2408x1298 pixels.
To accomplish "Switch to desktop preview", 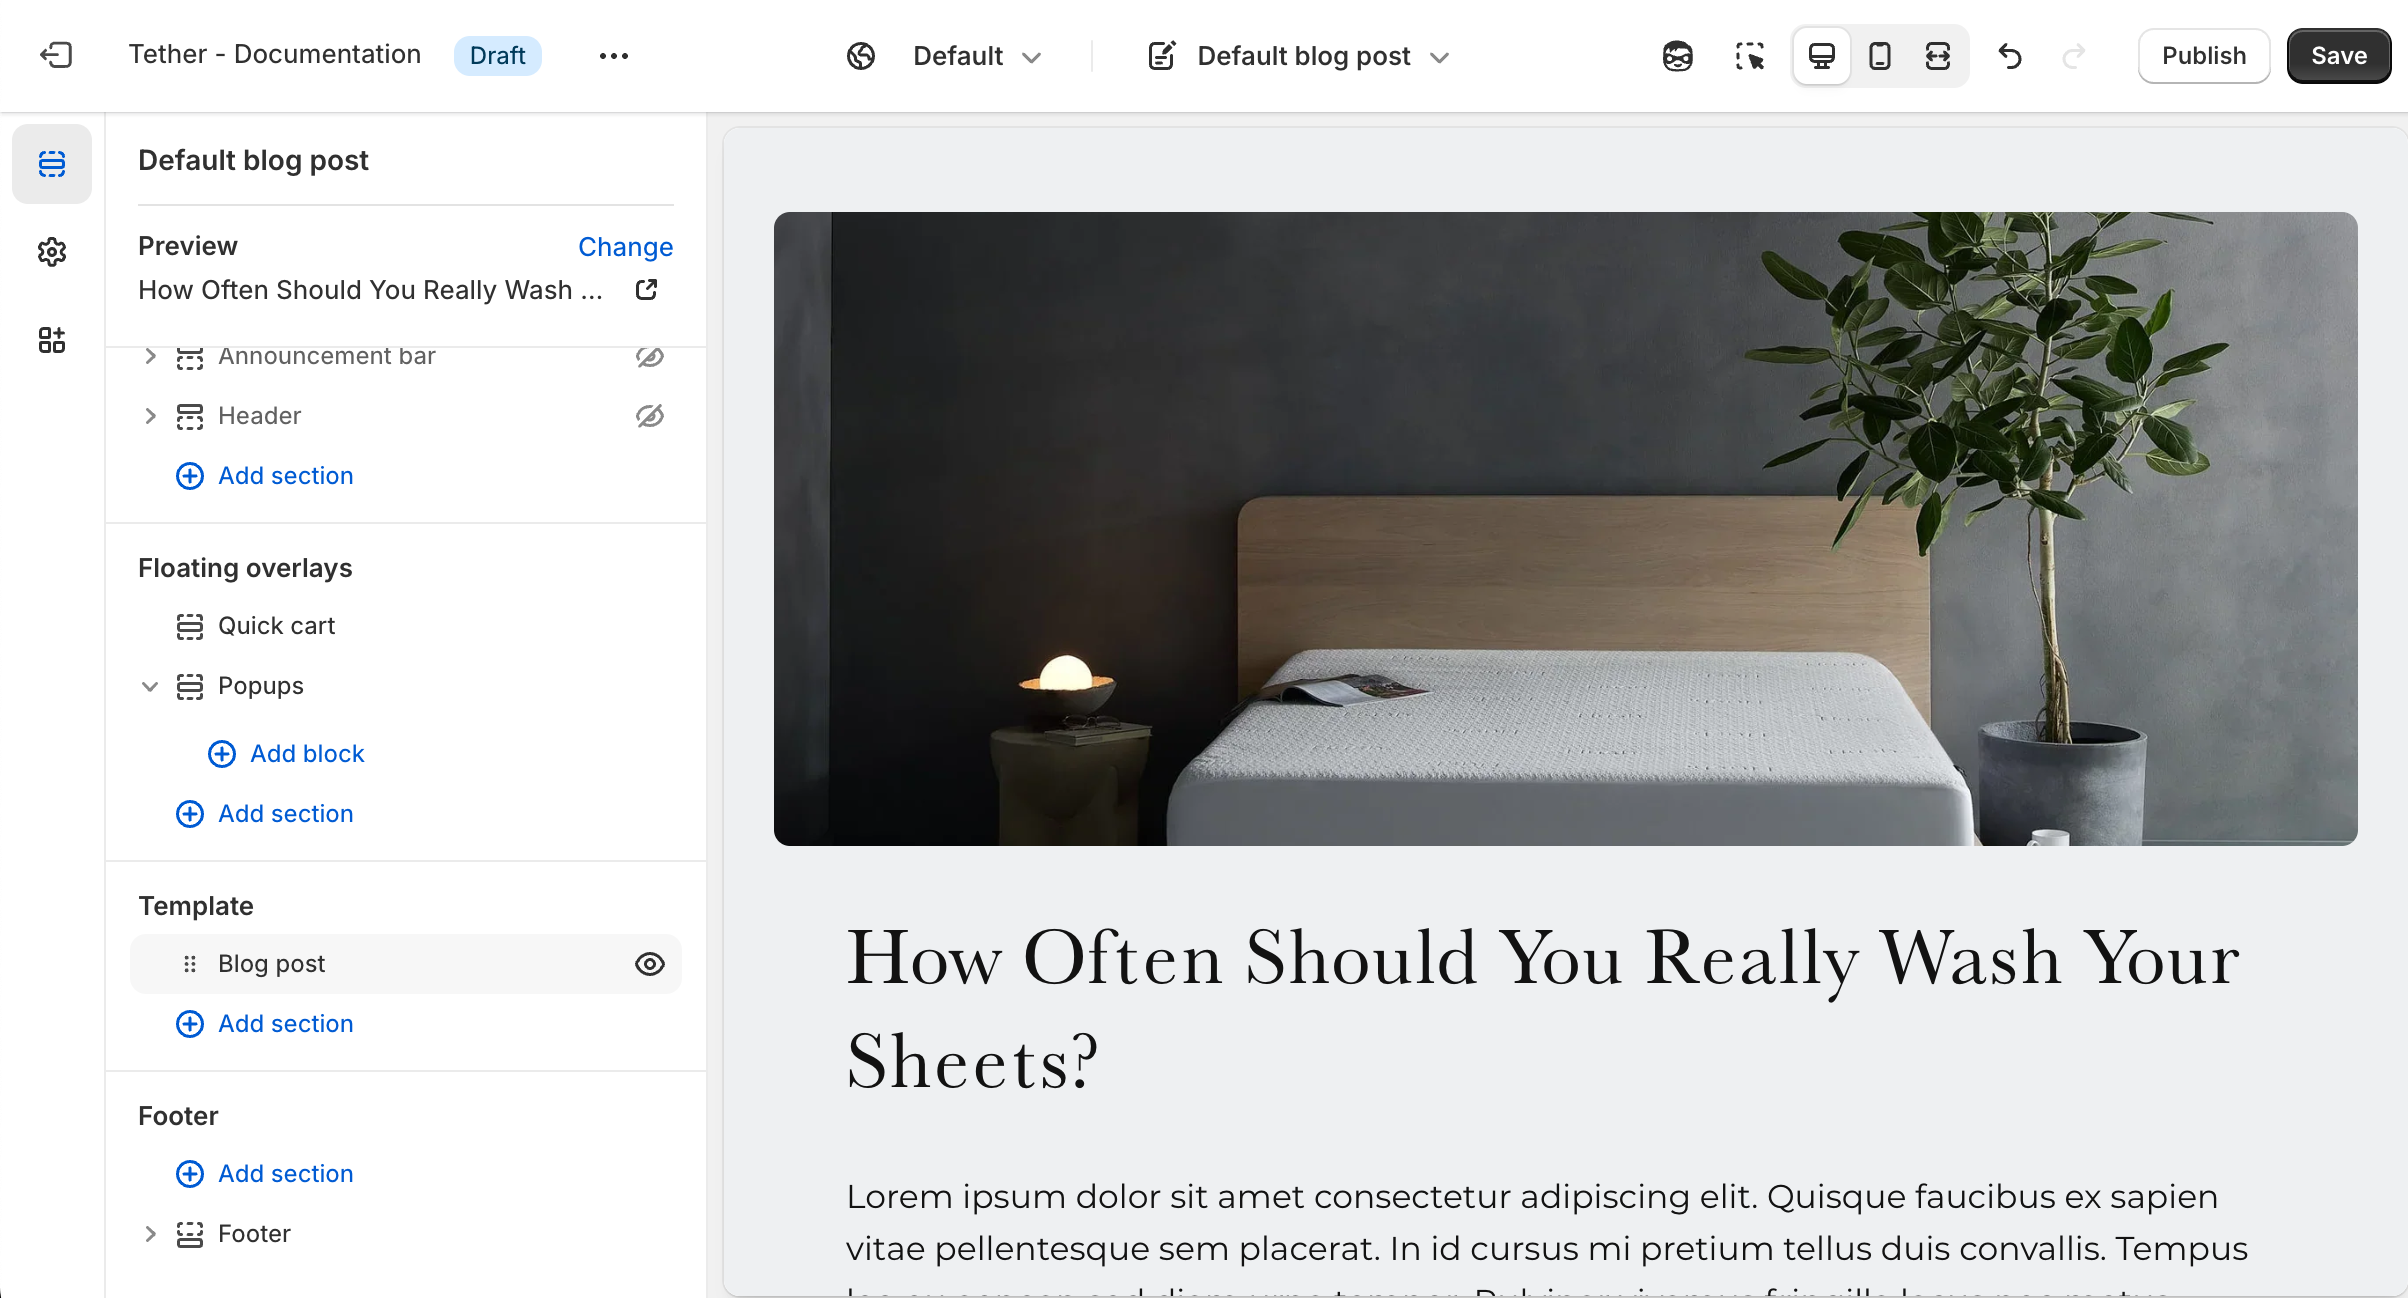I will [1822, 56].
